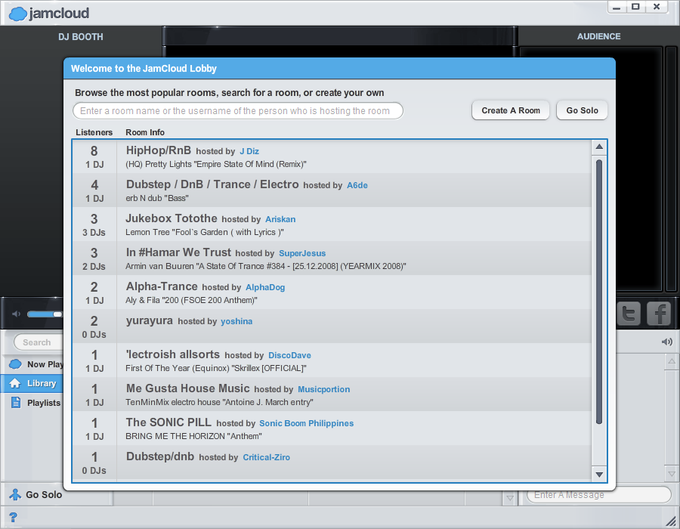Viewport: 680px width, 529px height.
Task: Open Twitter share icon
Action: 629,313
